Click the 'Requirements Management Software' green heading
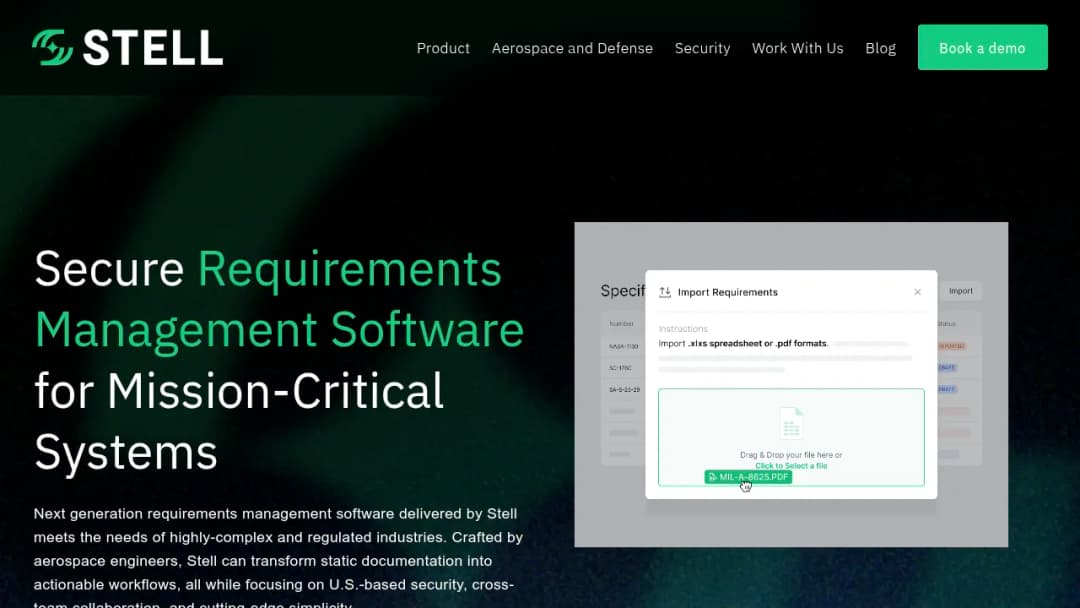The width and height of the screenshot is (1080, 608). point(280,299)
